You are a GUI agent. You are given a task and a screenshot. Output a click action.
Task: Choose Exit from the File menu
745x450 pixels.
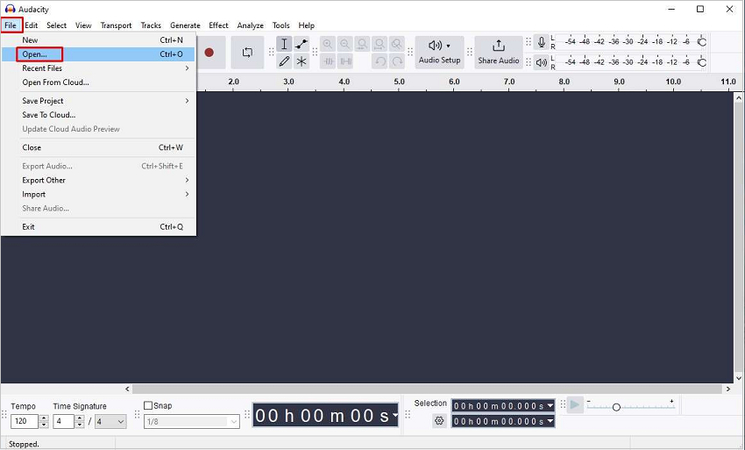98,227
